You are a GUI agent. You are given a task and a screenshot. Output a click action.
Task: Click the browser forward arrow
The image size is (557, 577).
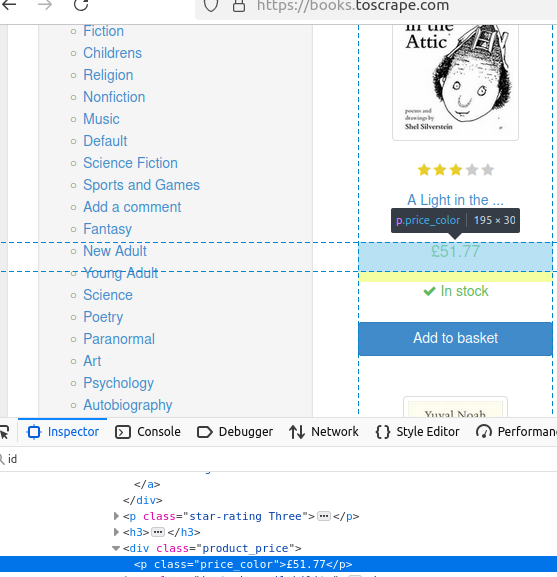click(45, 4)
